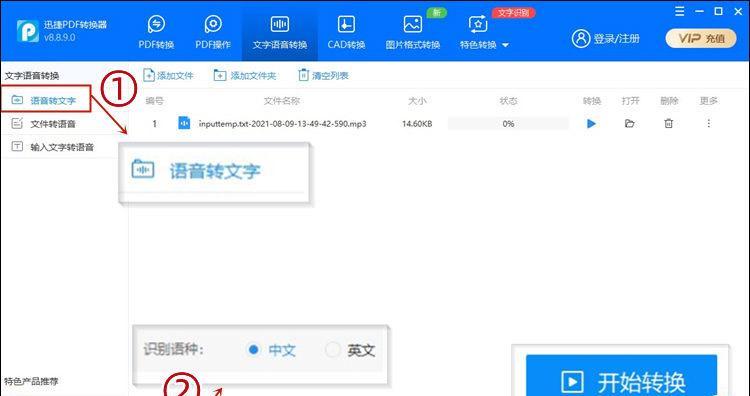Expand the 特色转换 dropdown arrow
This screenshot has width=750, height=396.
505,45
